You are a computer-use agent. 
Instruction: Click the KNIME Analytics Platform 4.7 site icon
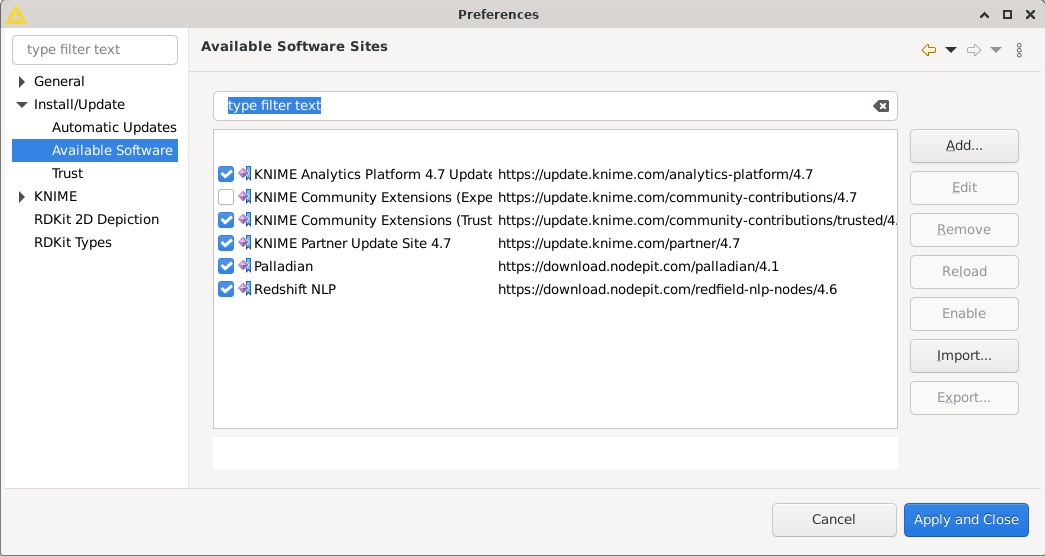click(245, 174)
